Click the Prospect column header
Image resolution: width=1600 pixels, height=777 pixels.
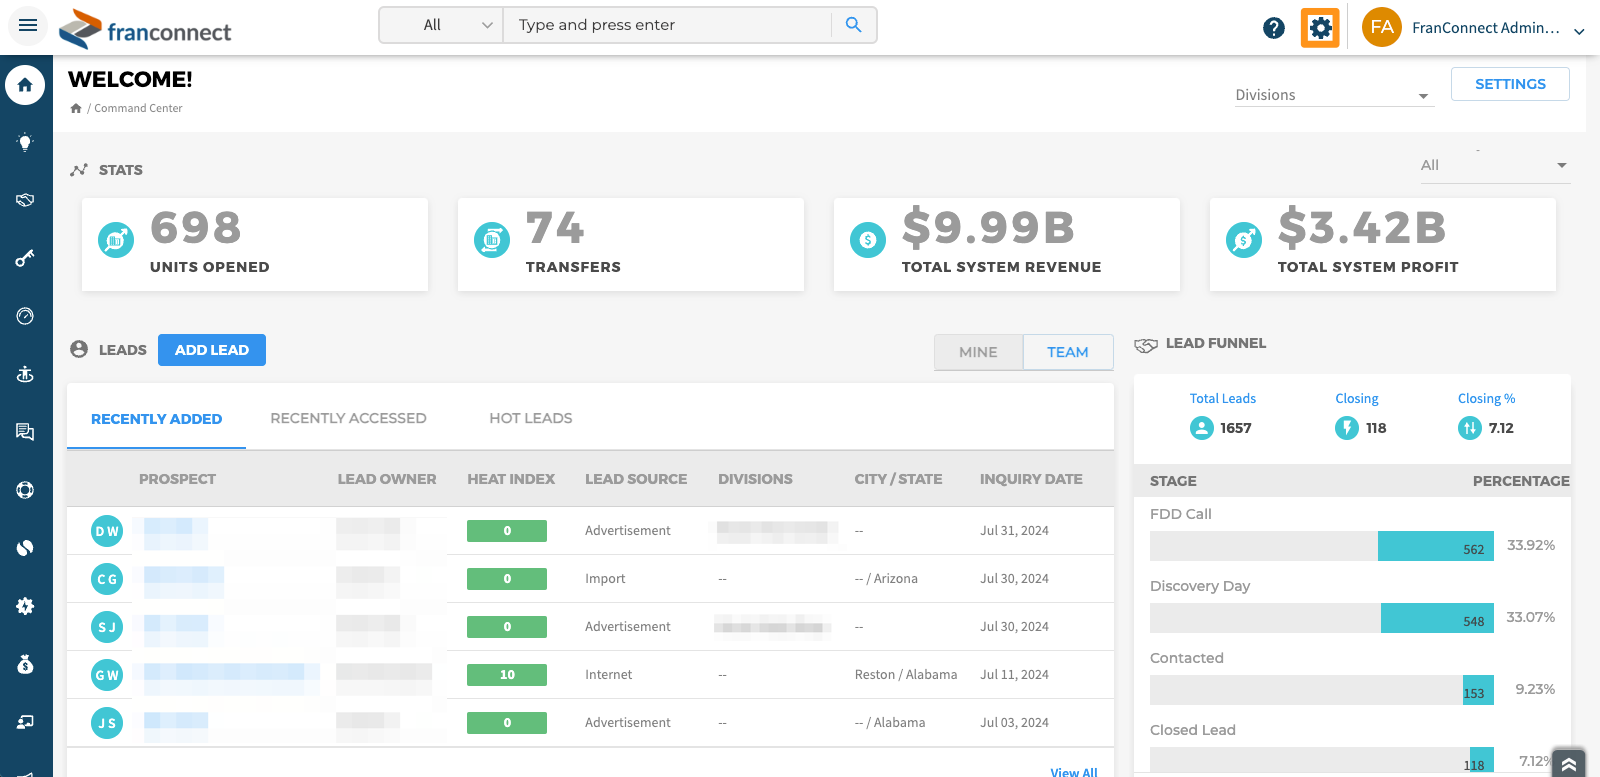pos(177,479)
